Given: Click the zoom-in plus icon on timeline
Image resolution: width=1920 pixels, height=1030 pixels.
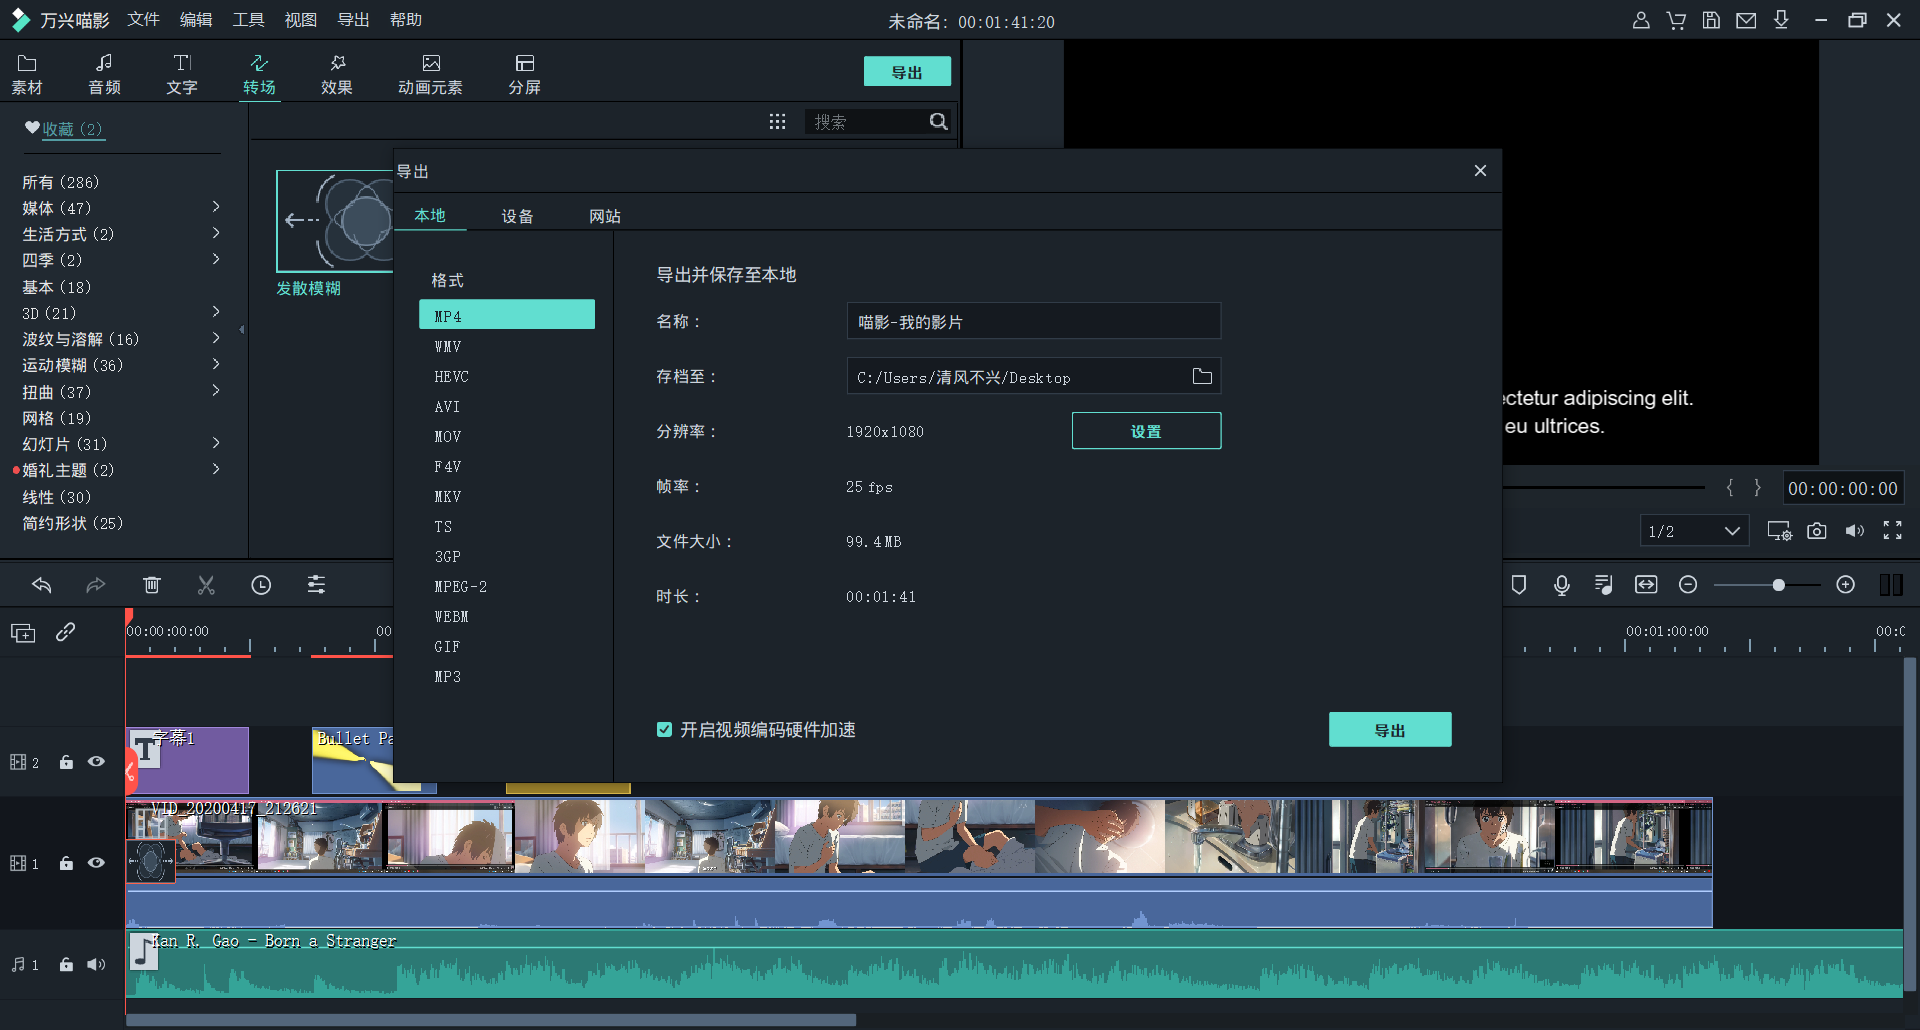Looking at the screenshot, I should pyautogui.click(x=1846, y=585).
